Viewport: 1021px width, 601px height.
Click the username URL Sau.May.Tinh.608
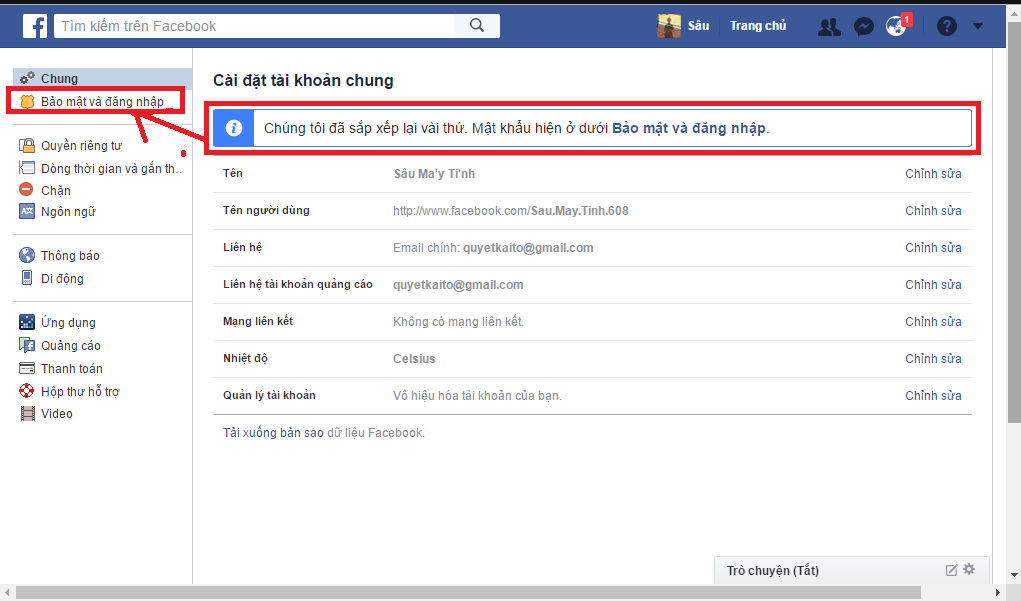click(510, 211)
